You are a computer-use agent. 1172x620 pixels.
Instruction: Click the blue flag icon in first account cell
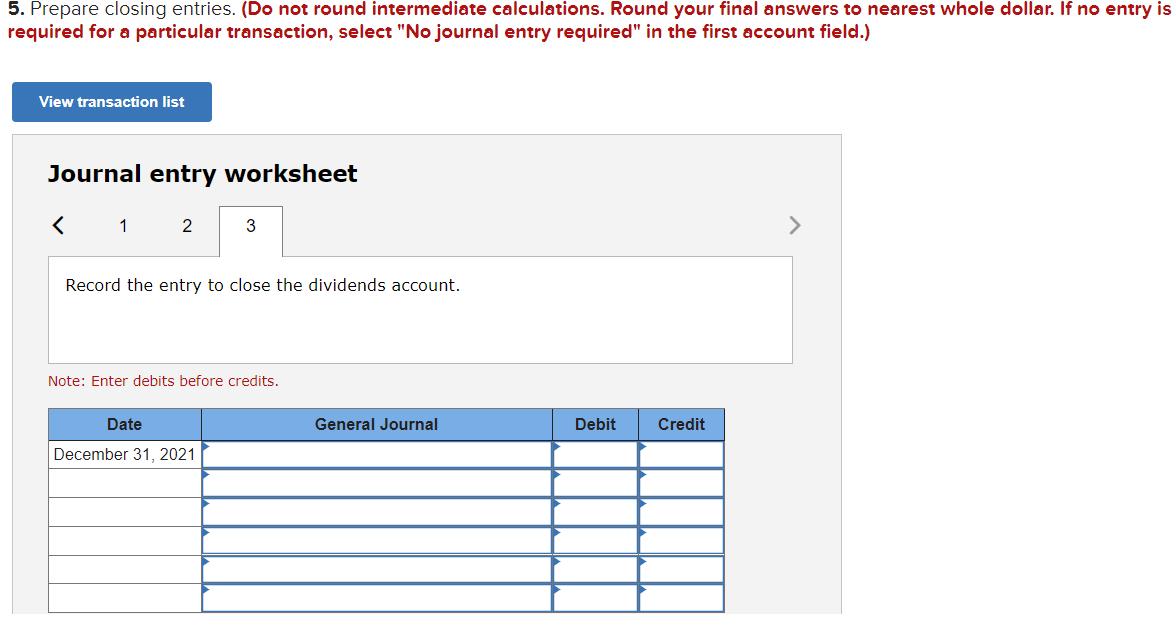(207, 447)
